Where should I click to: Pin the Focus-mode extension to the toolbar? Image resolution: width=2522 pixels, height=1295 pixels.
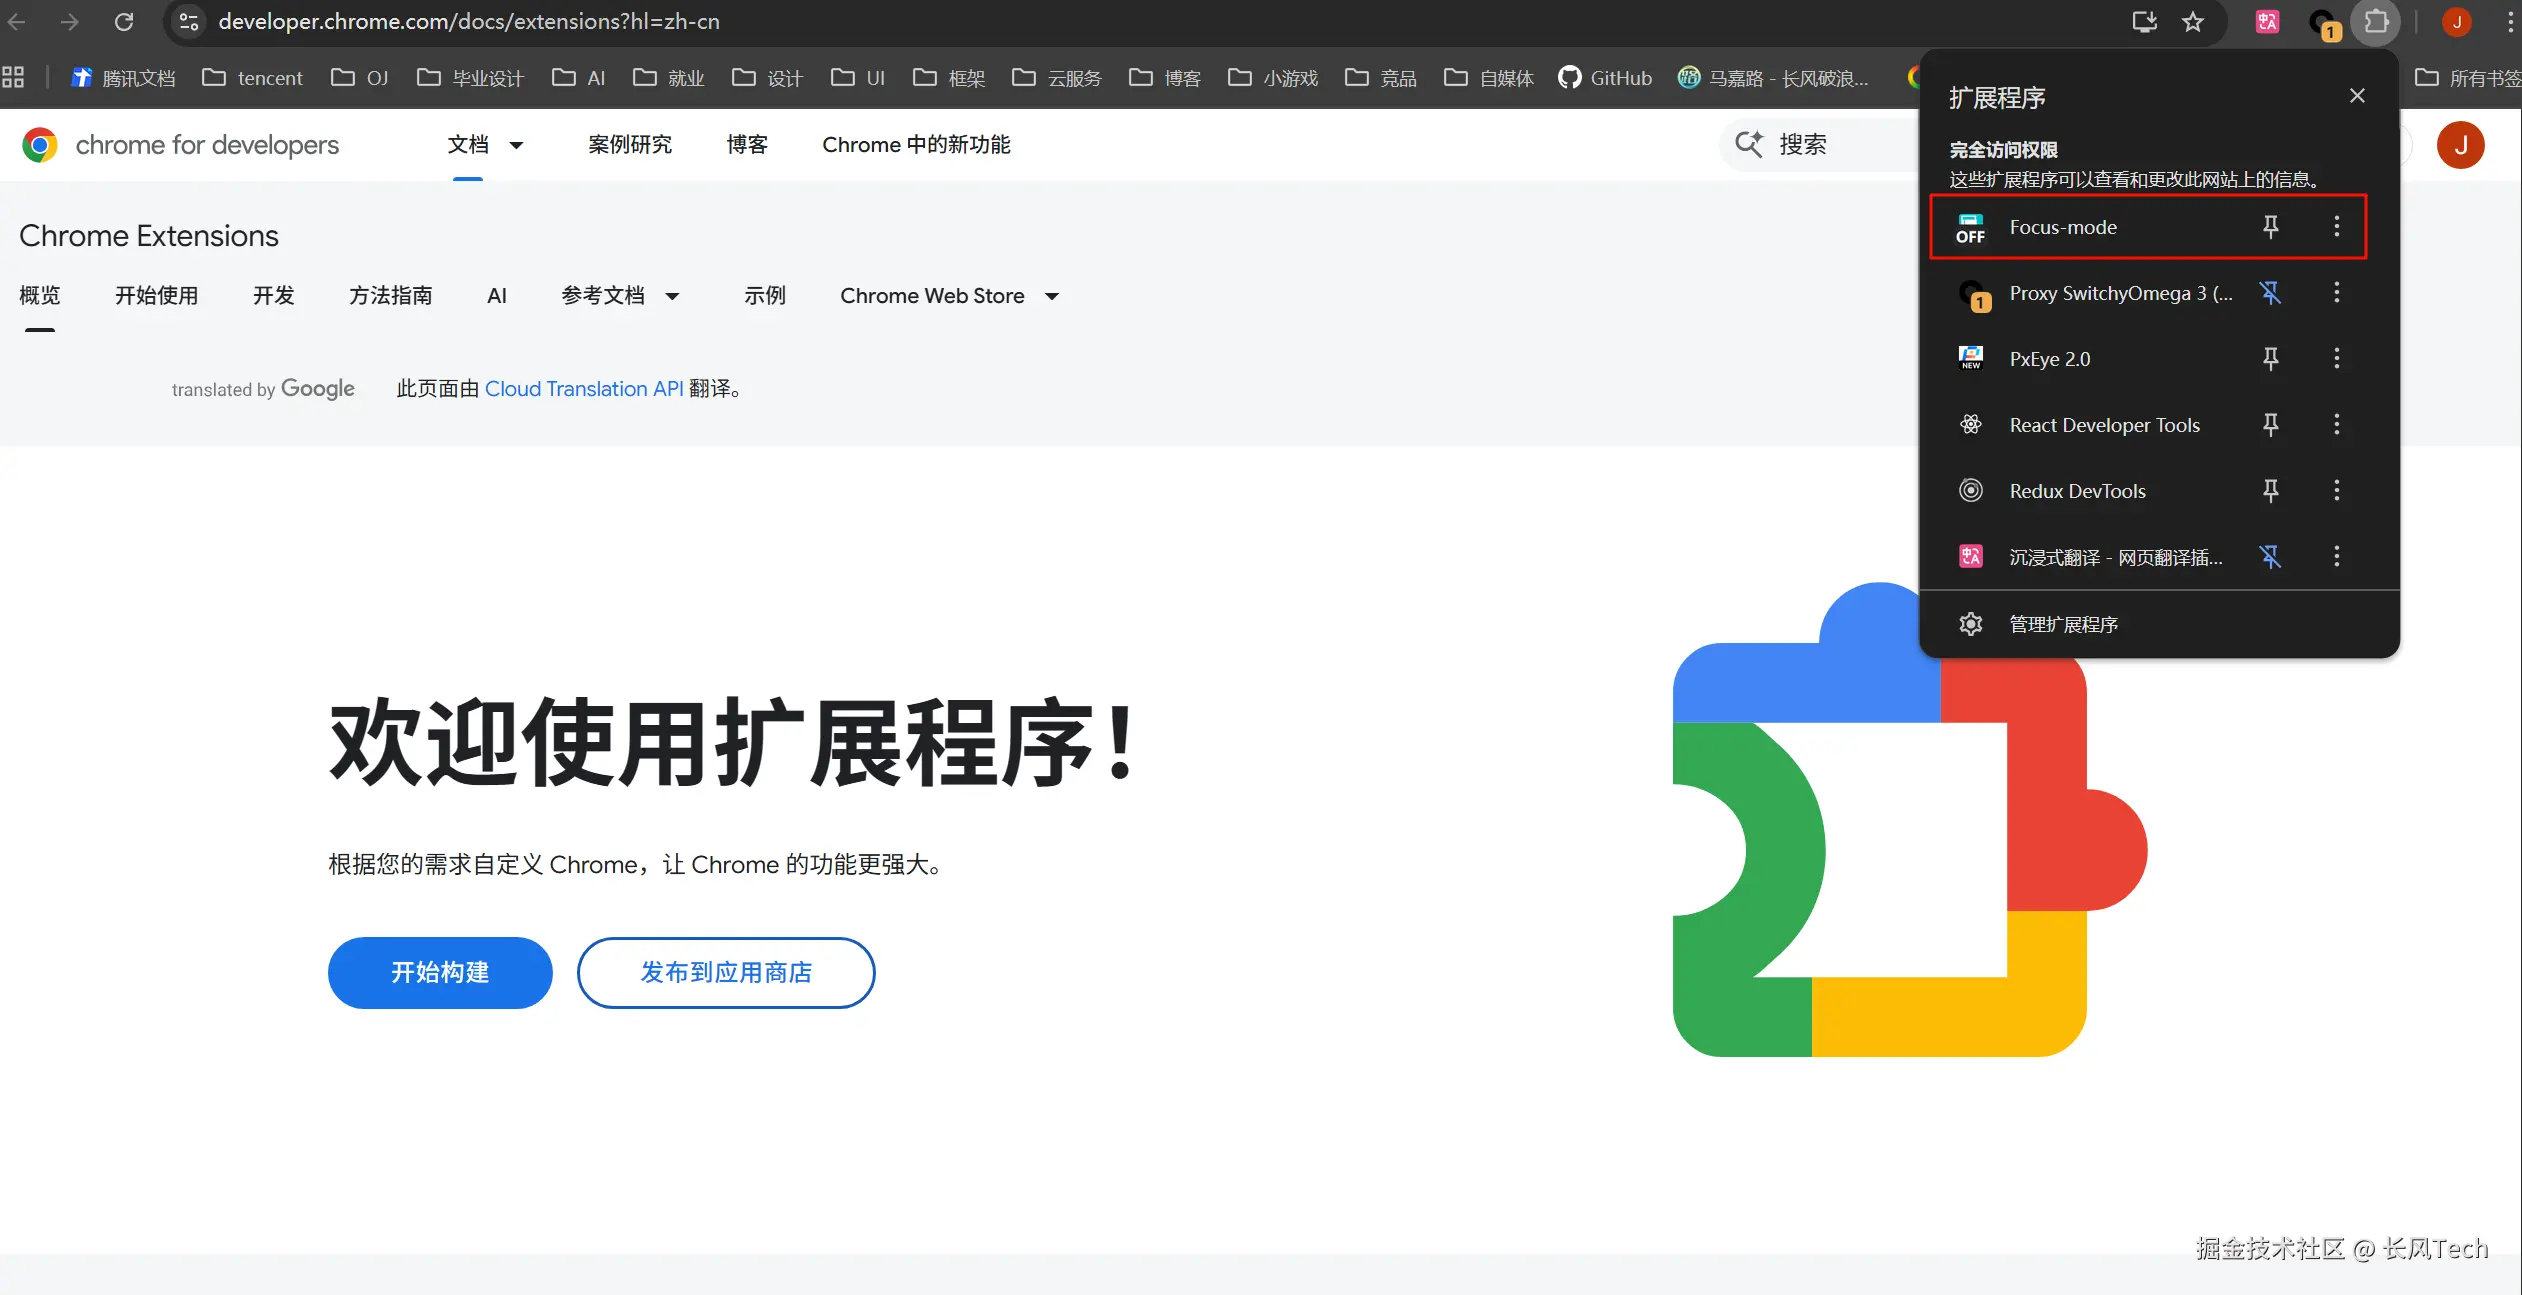pyautogui.click(x=2270, y=227)
